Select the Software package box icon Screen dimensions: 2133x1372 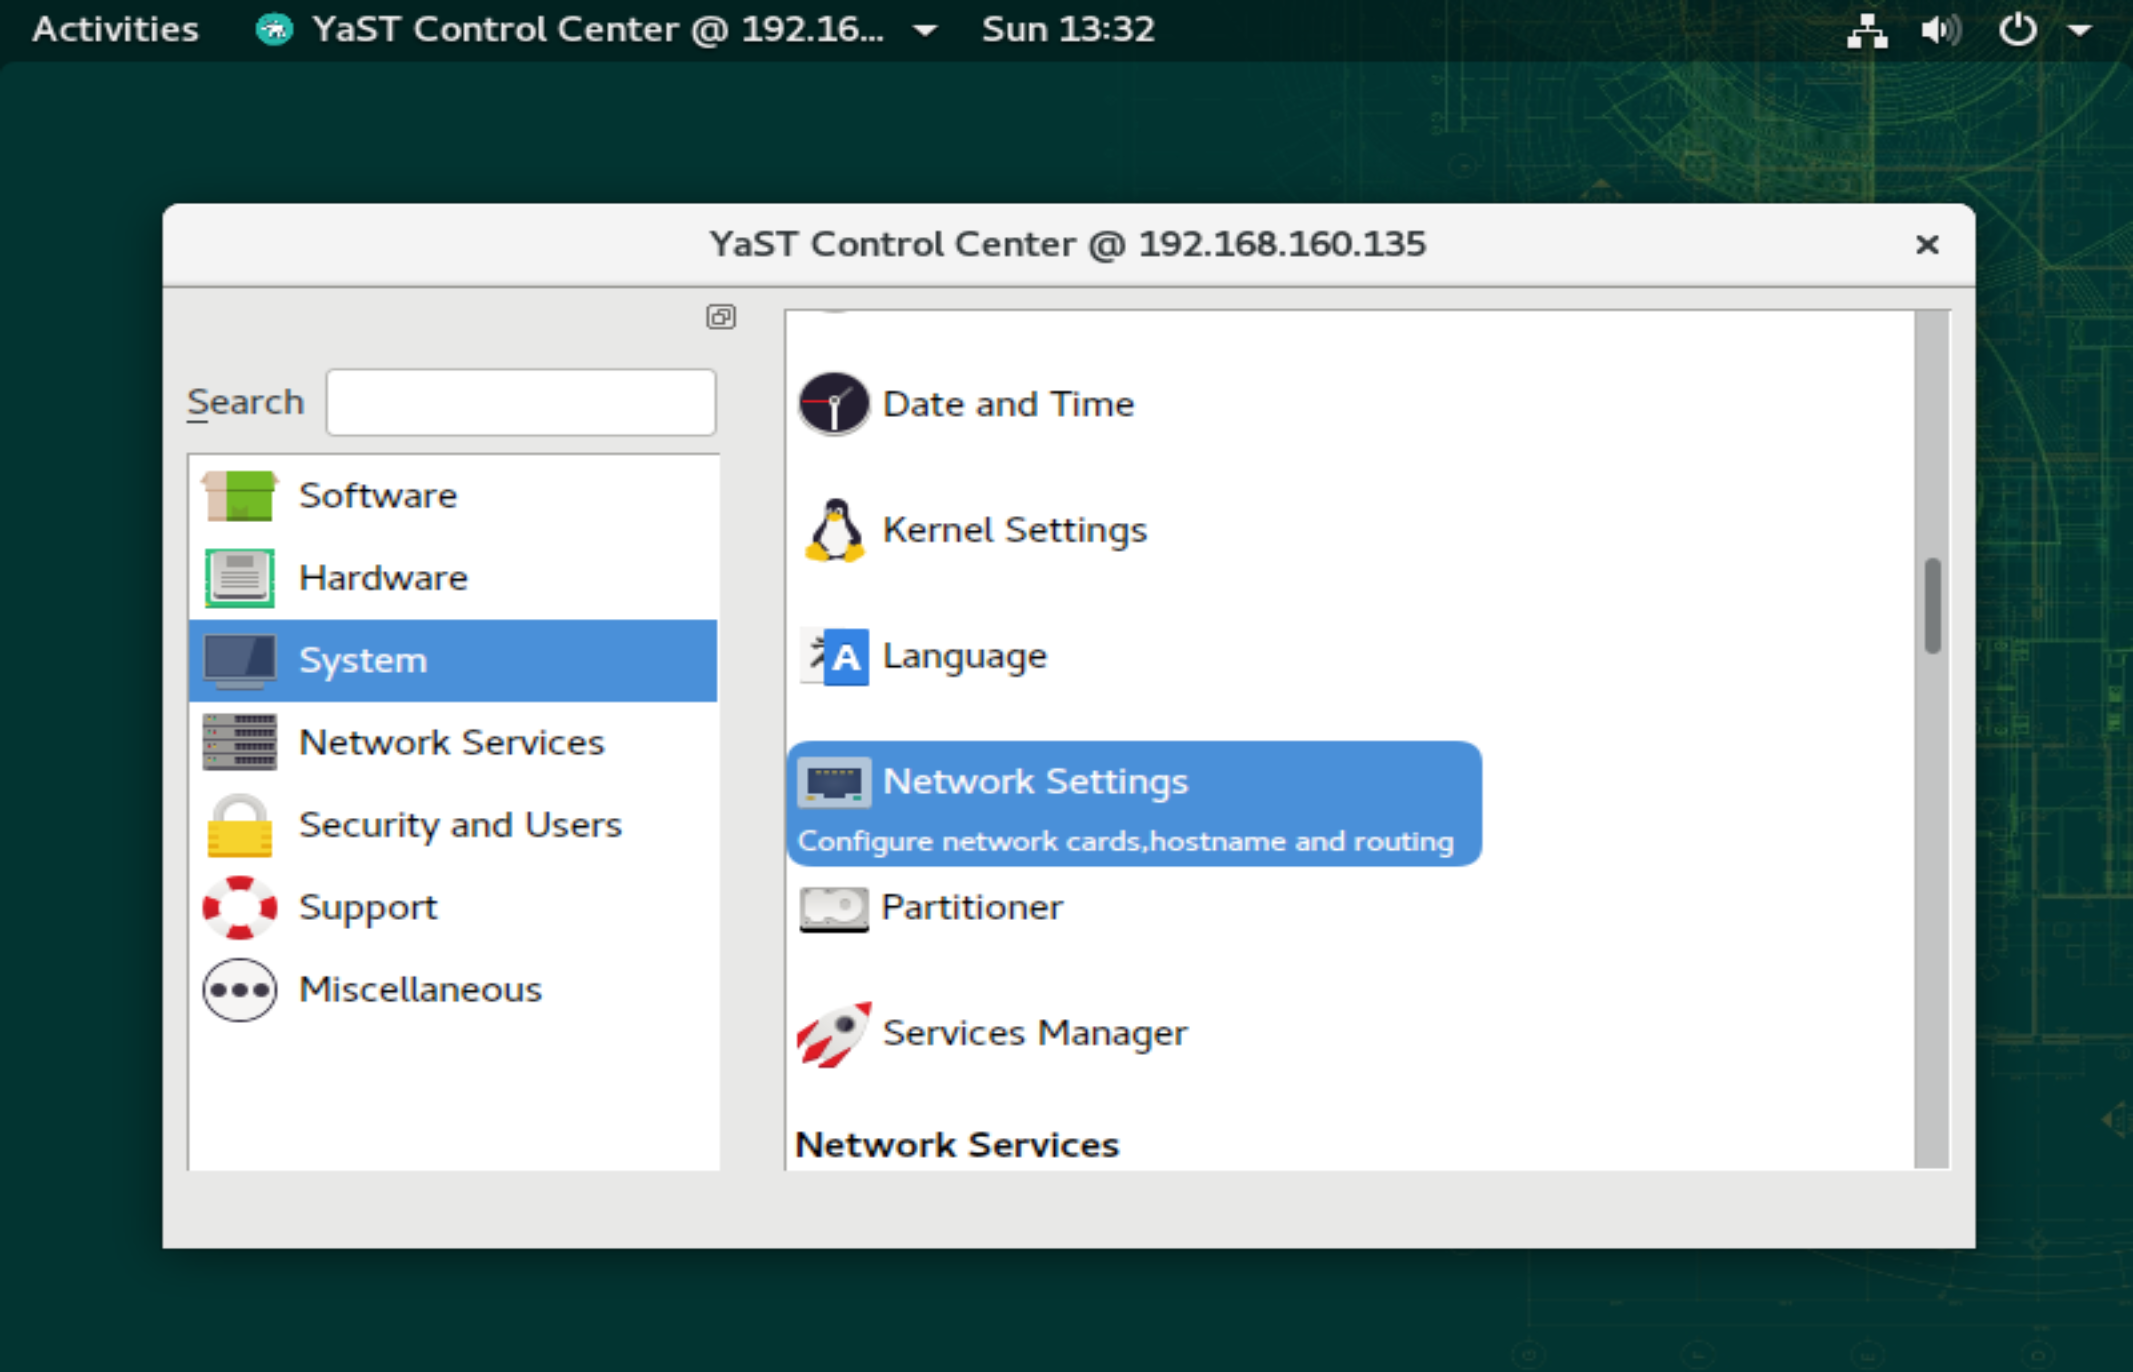[239, 496]
